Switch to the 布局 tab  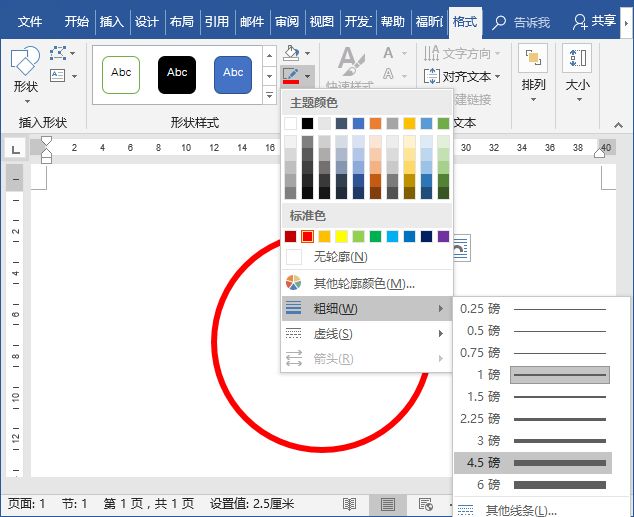[182, 21]
